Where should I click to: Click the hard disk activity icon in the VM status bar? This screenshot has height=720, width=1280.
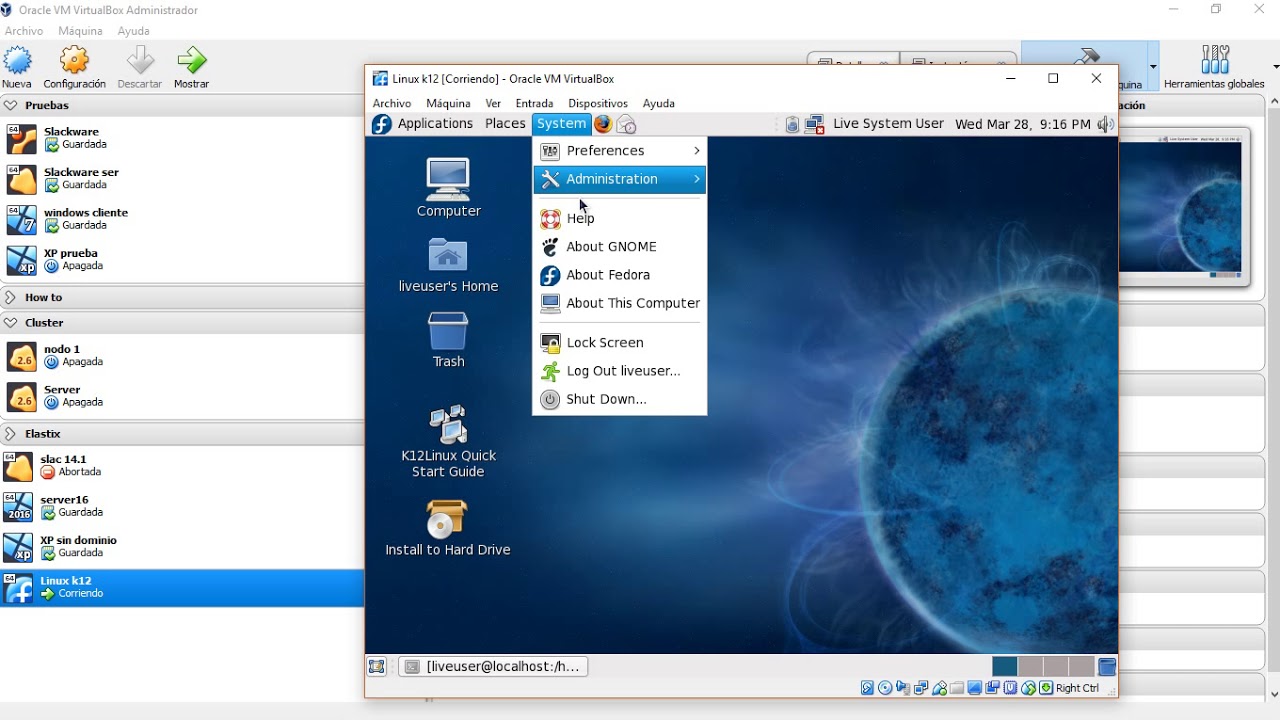pyautogui.click(x=867, y=688)
